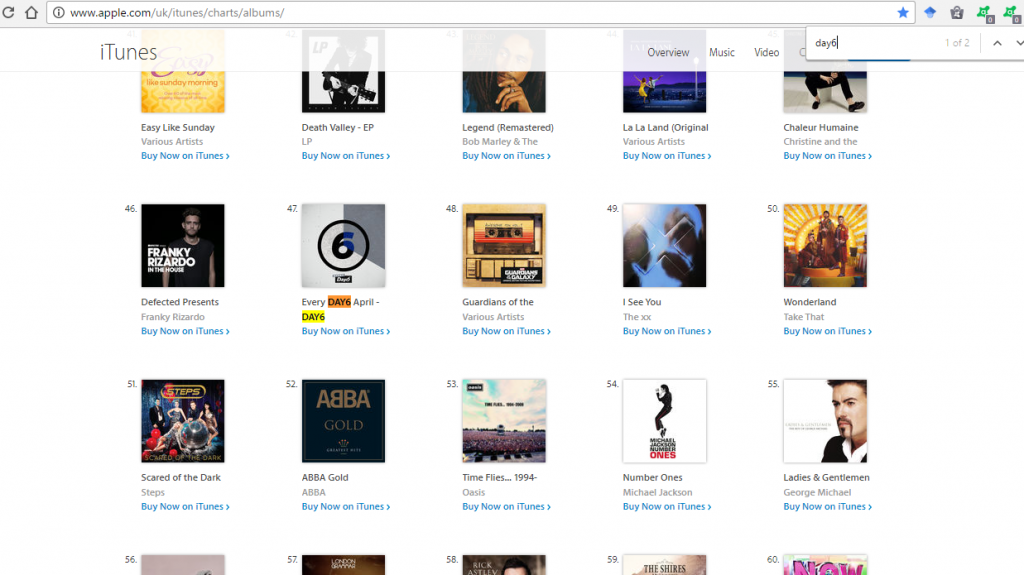Viewport: 1024px width, 575px height.
Task: Buy Legend (Remastered) on iTunes
Action: [x=507, y=156]
